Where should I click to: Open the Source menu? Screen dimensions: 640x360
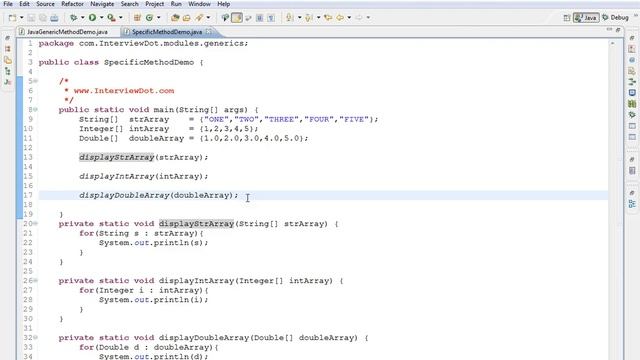tap(45, 4)
